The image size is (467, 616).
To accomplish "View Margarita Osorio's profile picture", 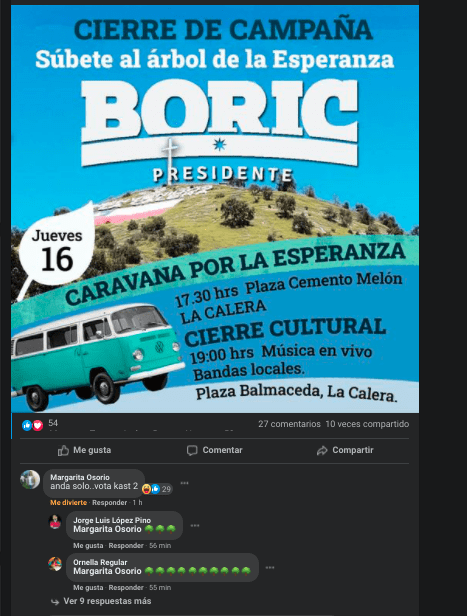I will [x=30, y=479].
